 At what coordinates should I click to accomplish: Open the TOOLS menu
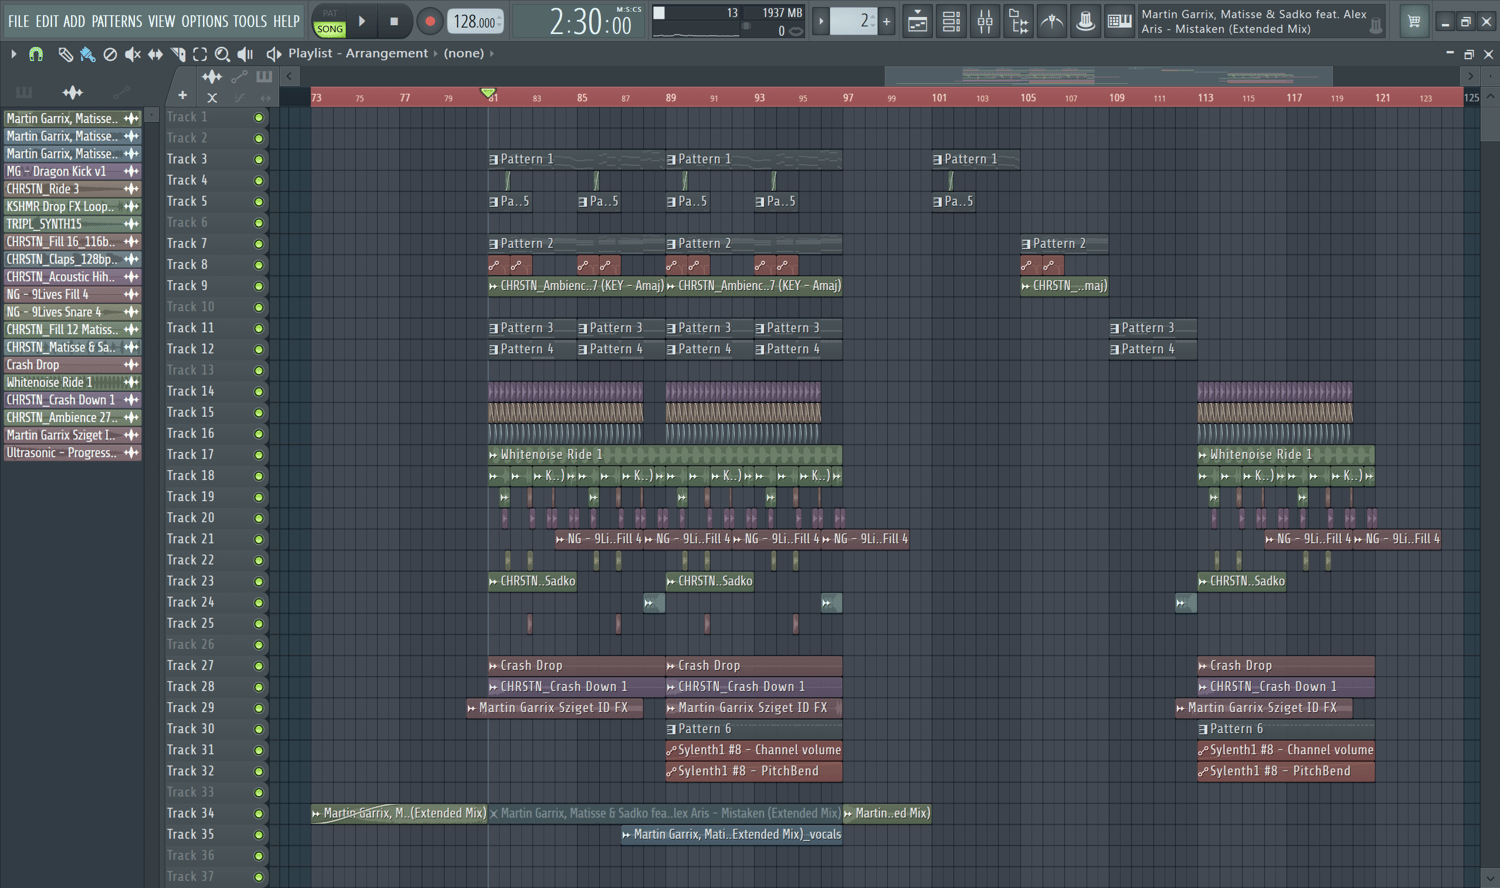(x=250, y=21)
